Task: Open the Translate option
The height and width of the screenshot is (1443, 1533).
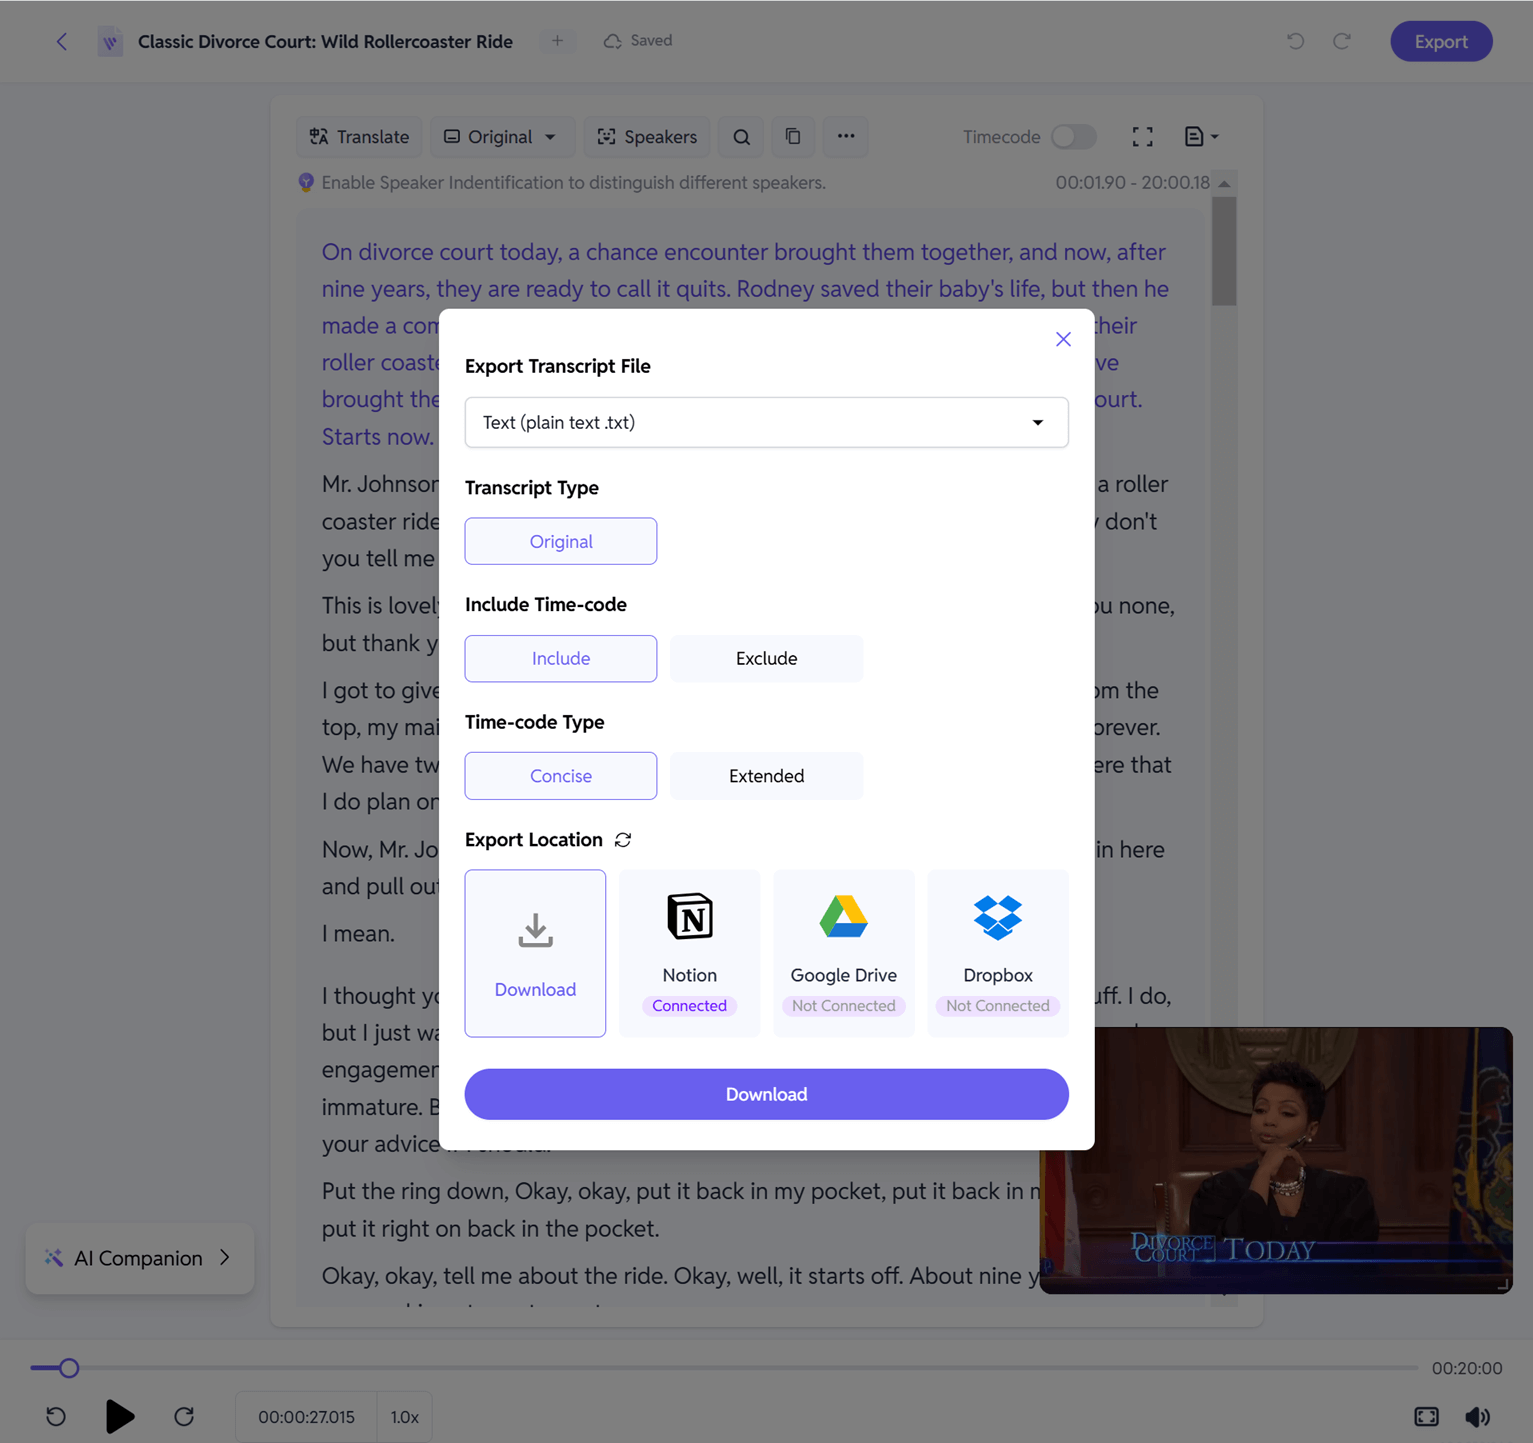Action: pyautogui.click(x=359, y=137)
